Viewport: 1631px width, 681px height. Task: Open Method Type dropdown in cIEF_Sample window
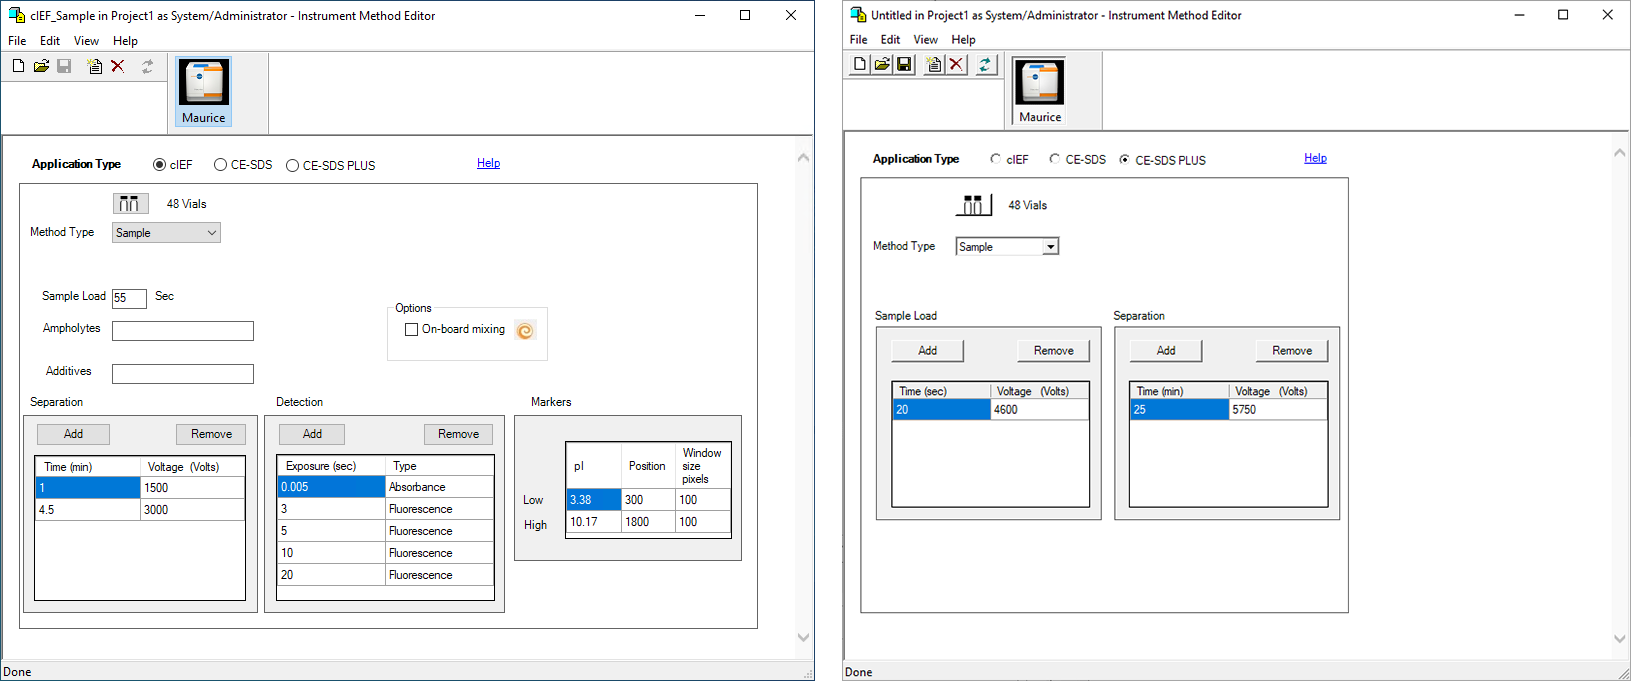point(166,233)
